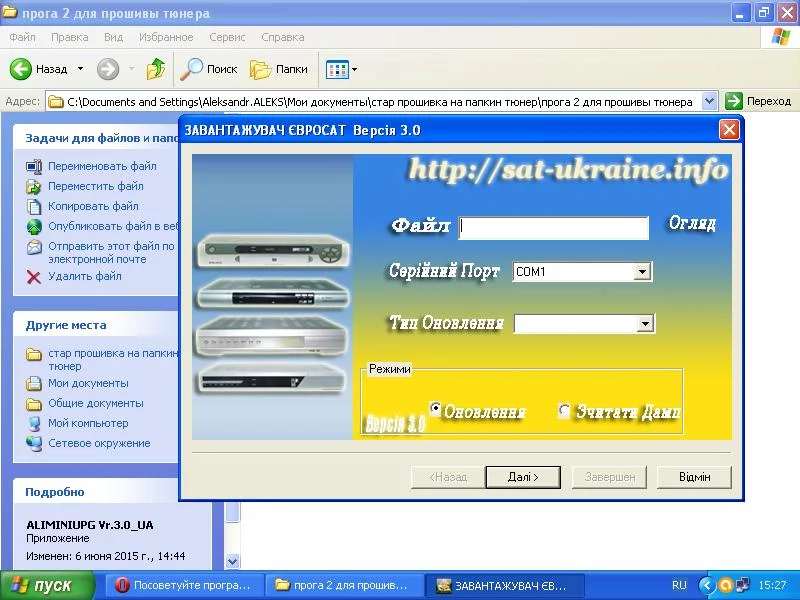Screen dimensions: 800x600
Task: Click the Rename file (Переименовать файл) task icon
Action: click(34, 166)
